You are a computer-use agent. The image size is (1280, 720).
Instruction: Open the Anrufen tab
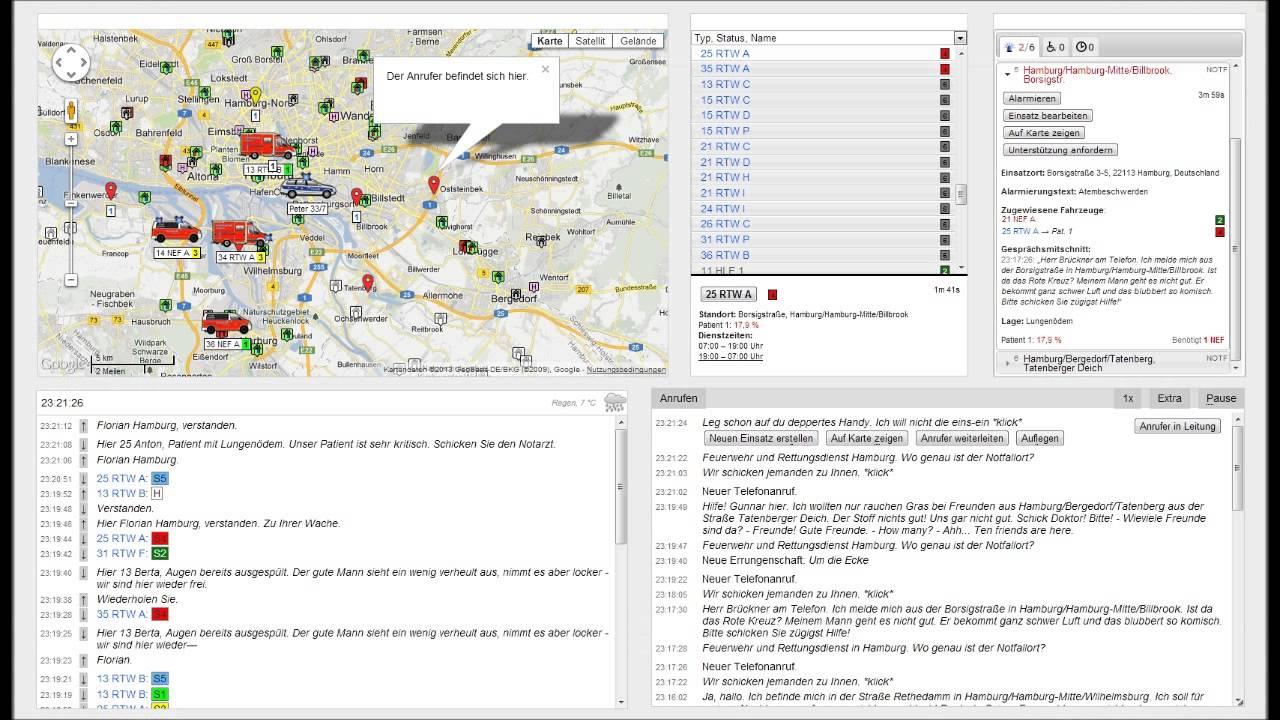tap(679, 398)
